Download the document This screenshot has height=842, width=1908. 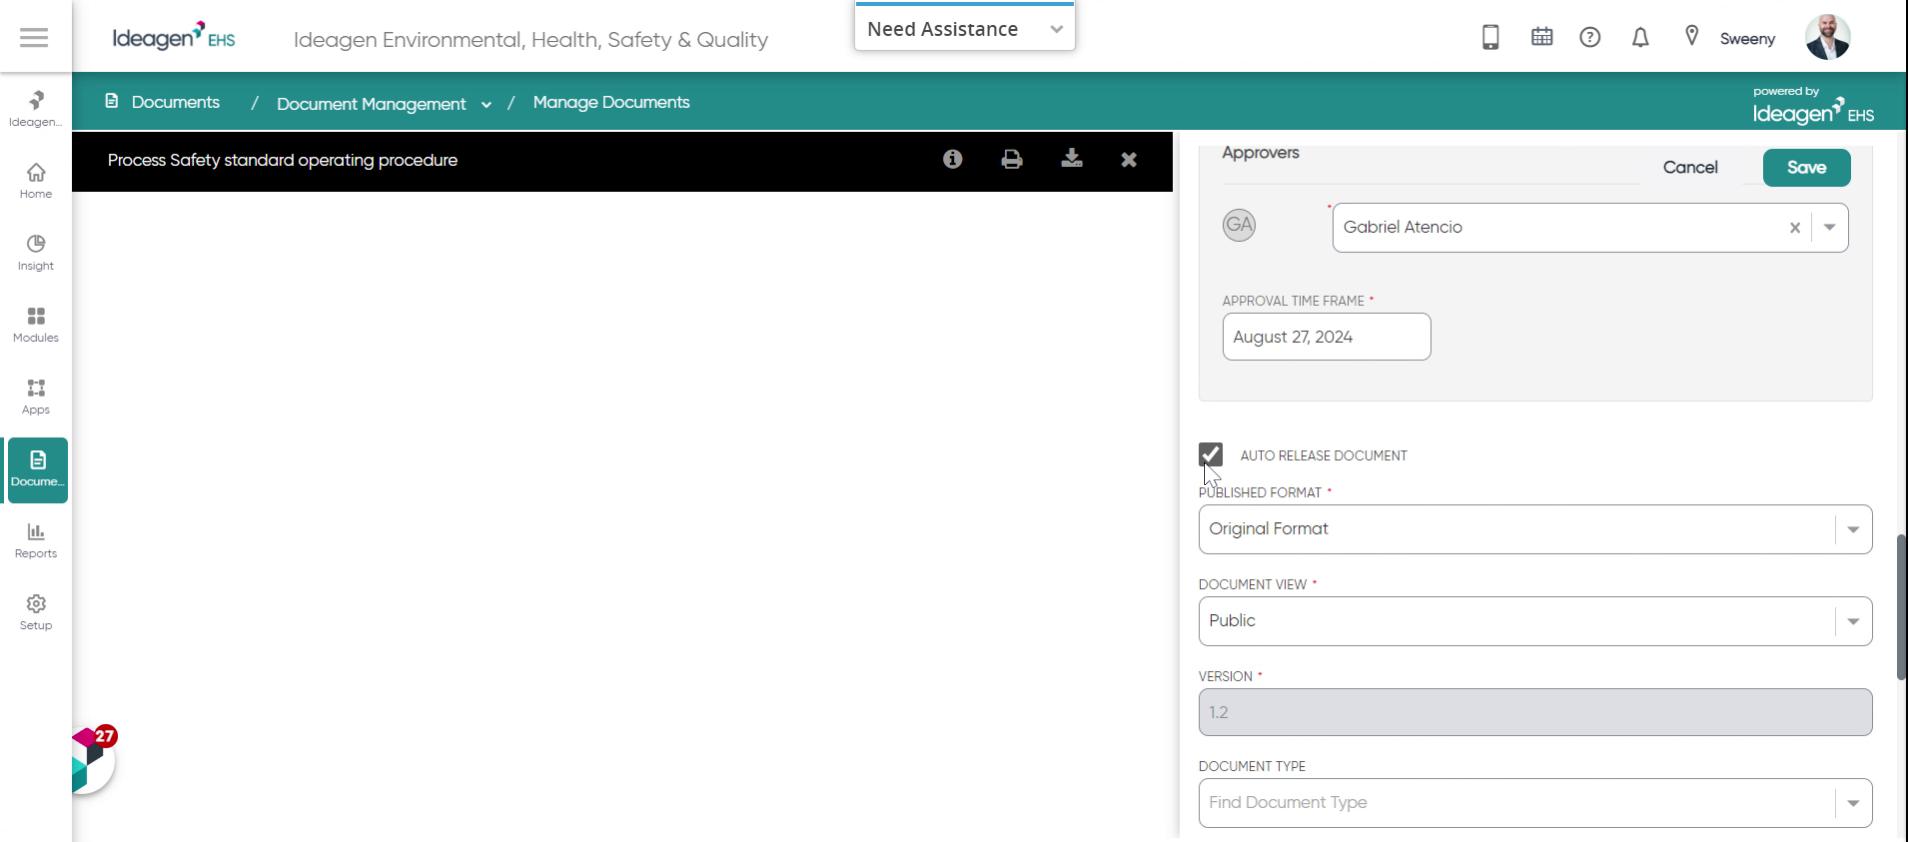click(1072, 159)
